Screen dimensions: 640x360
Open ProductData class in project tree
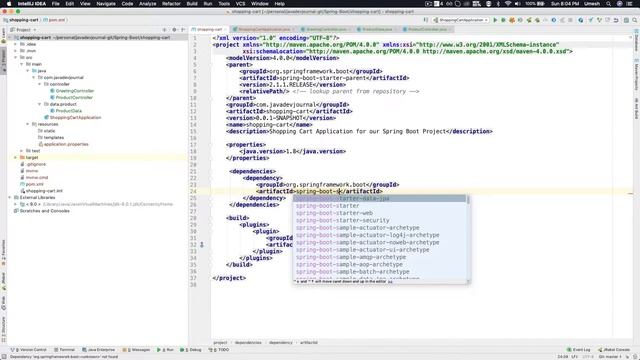(x=69, y=111)
